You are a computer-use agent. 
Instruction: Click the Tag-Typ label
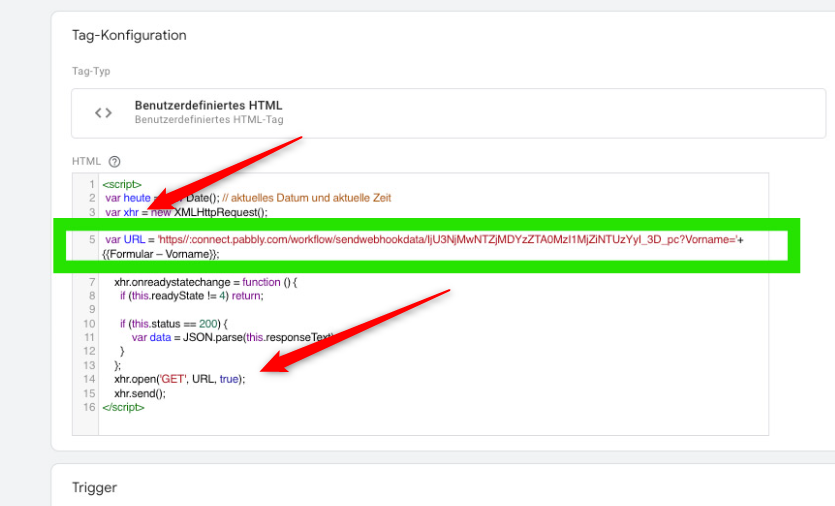[x=91, y=71]
